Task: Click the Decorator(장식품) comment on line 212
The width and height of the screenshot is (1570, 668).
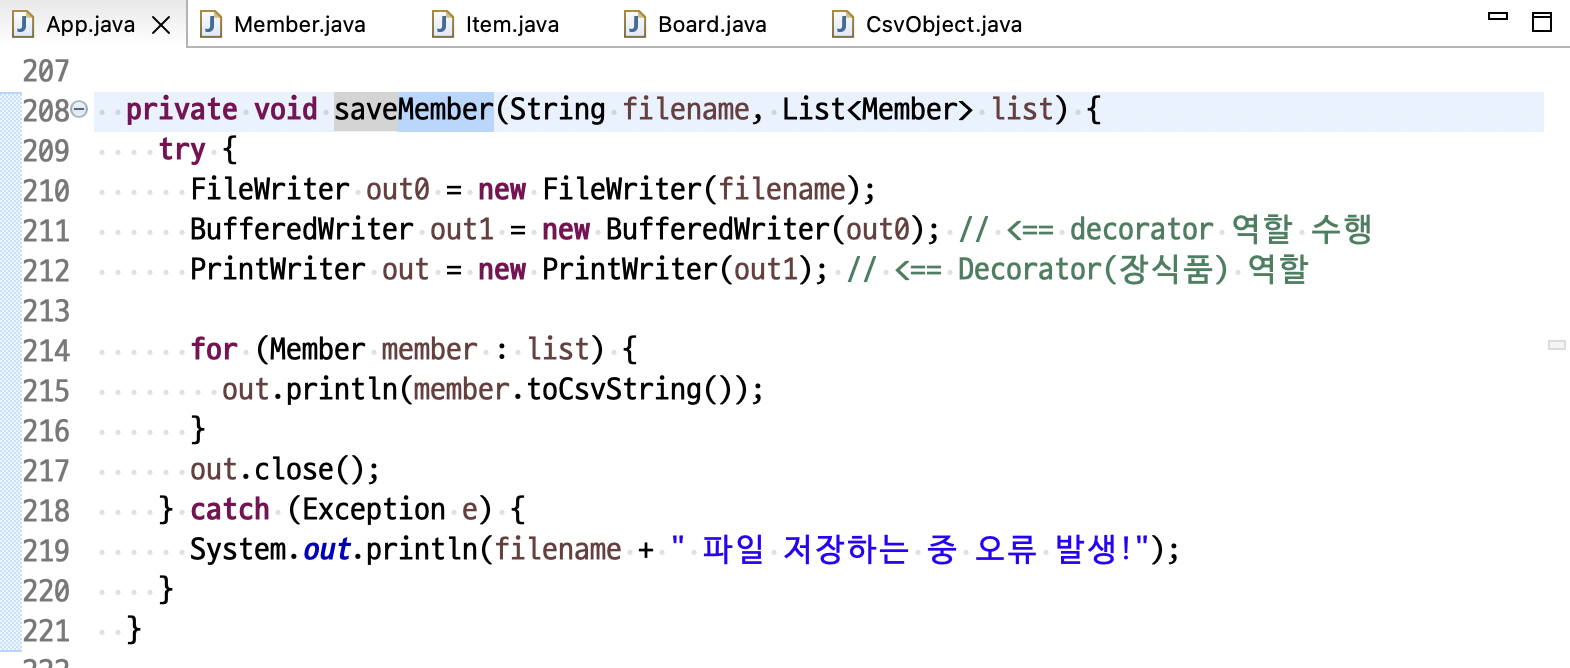Action: [x=1078, y=269]
